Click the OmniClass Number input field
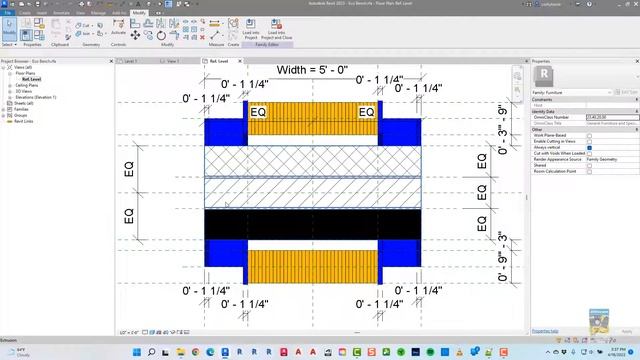Viewport: 640px width, 360px height. point(612,117)
